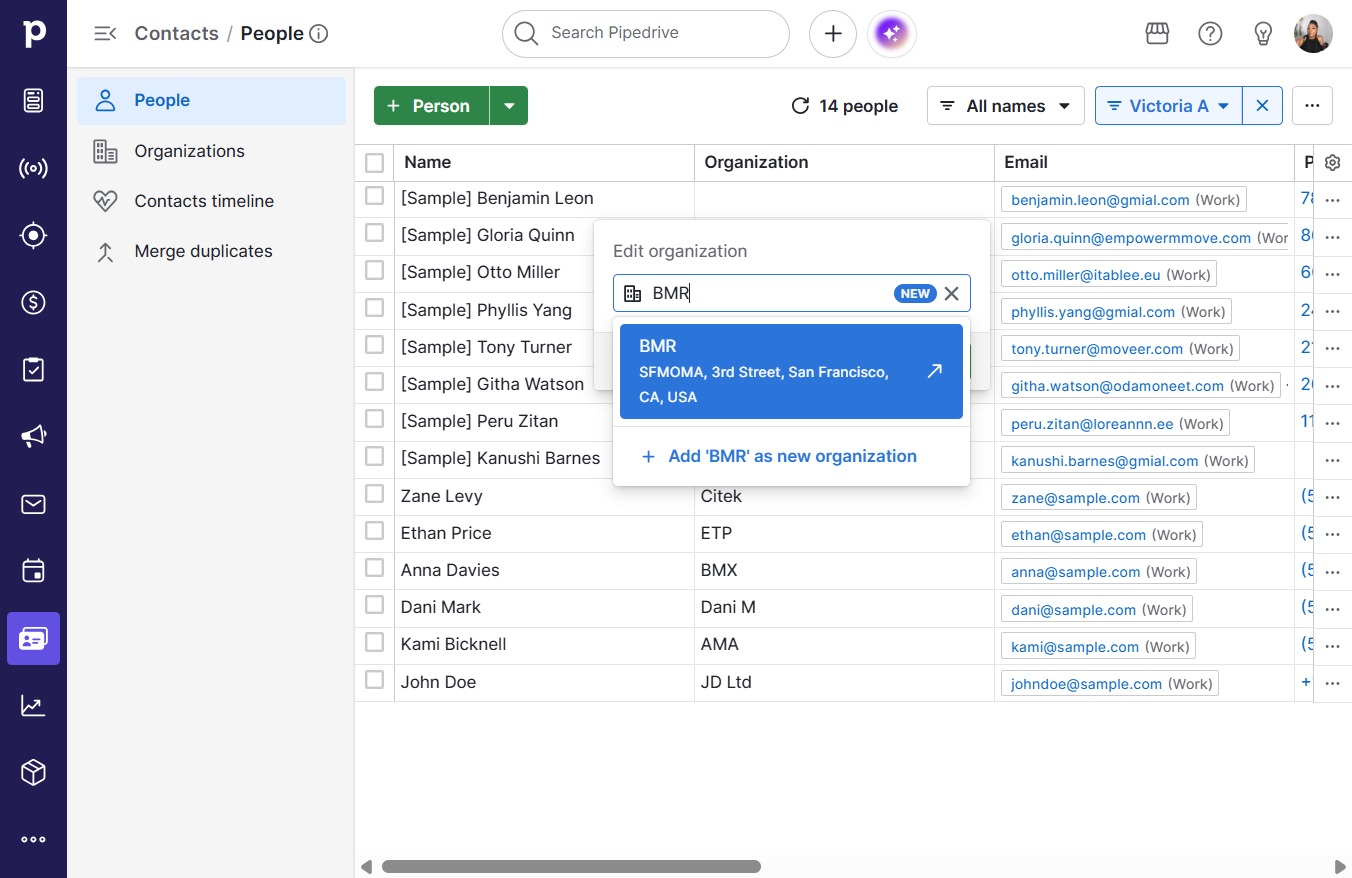Viewport: 1352px width, 878px height.
Task: Open Campaigns megaphone icon
Action: (x=33, y=436)
